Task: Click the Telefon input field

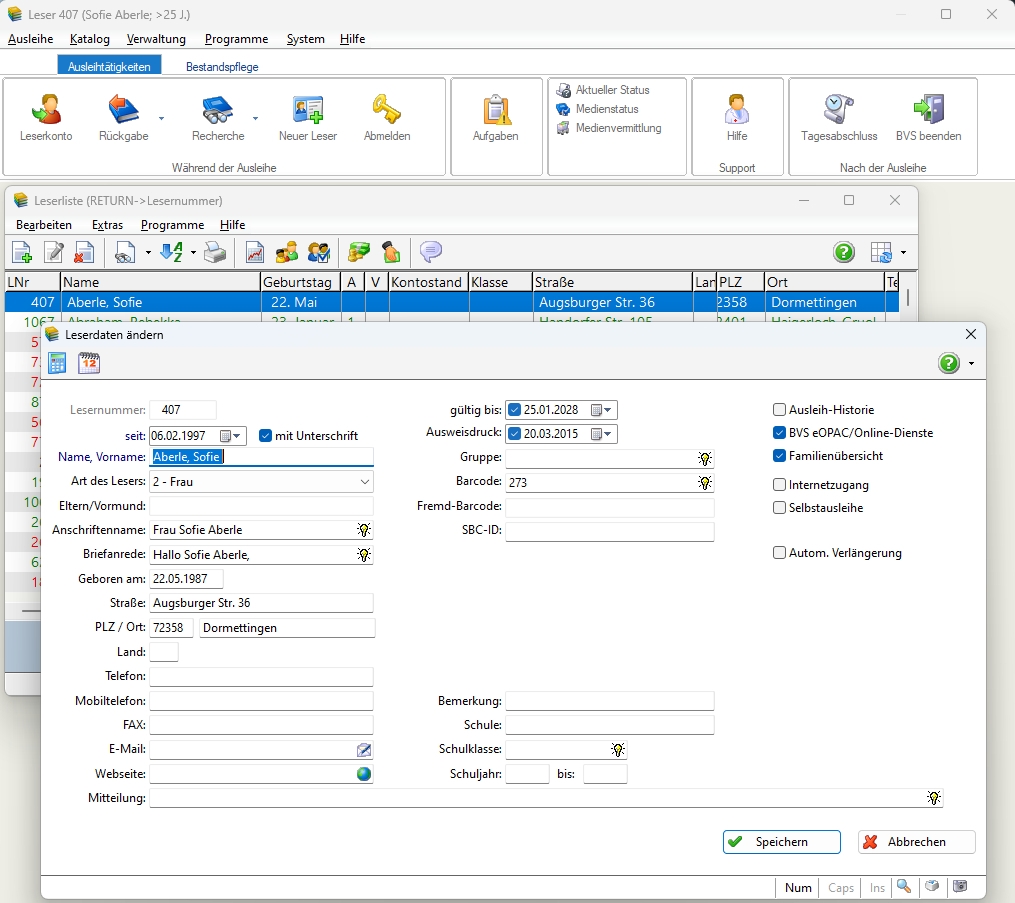Action: click(262, 676)
